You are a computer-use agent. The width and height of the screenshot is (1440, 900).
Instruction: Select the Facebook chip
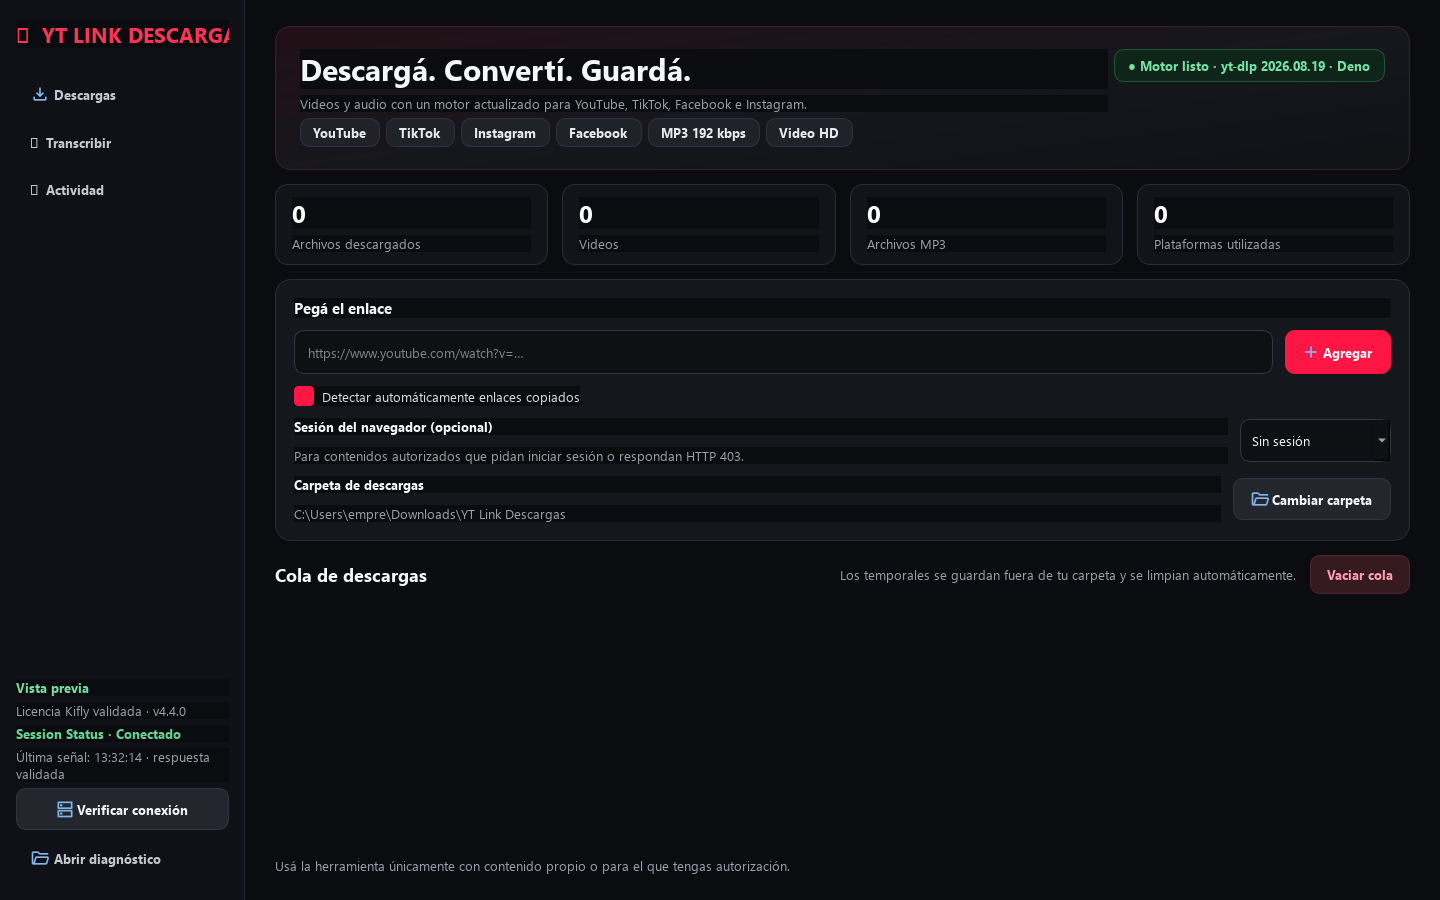pyautogui.click(x=598, y=133)
